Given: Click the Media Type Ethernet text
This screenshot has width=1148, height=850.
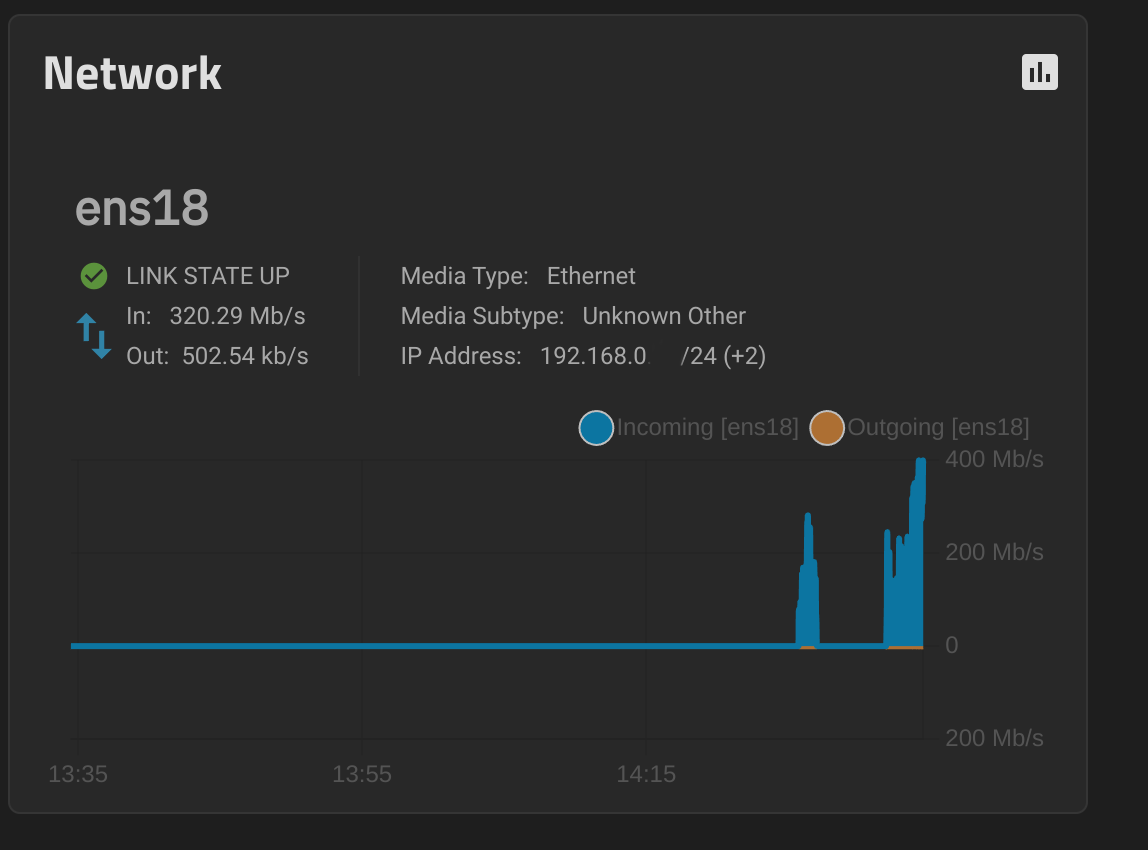Looking at the screenshot, I should pyautogui.click(x=518, y=276).
